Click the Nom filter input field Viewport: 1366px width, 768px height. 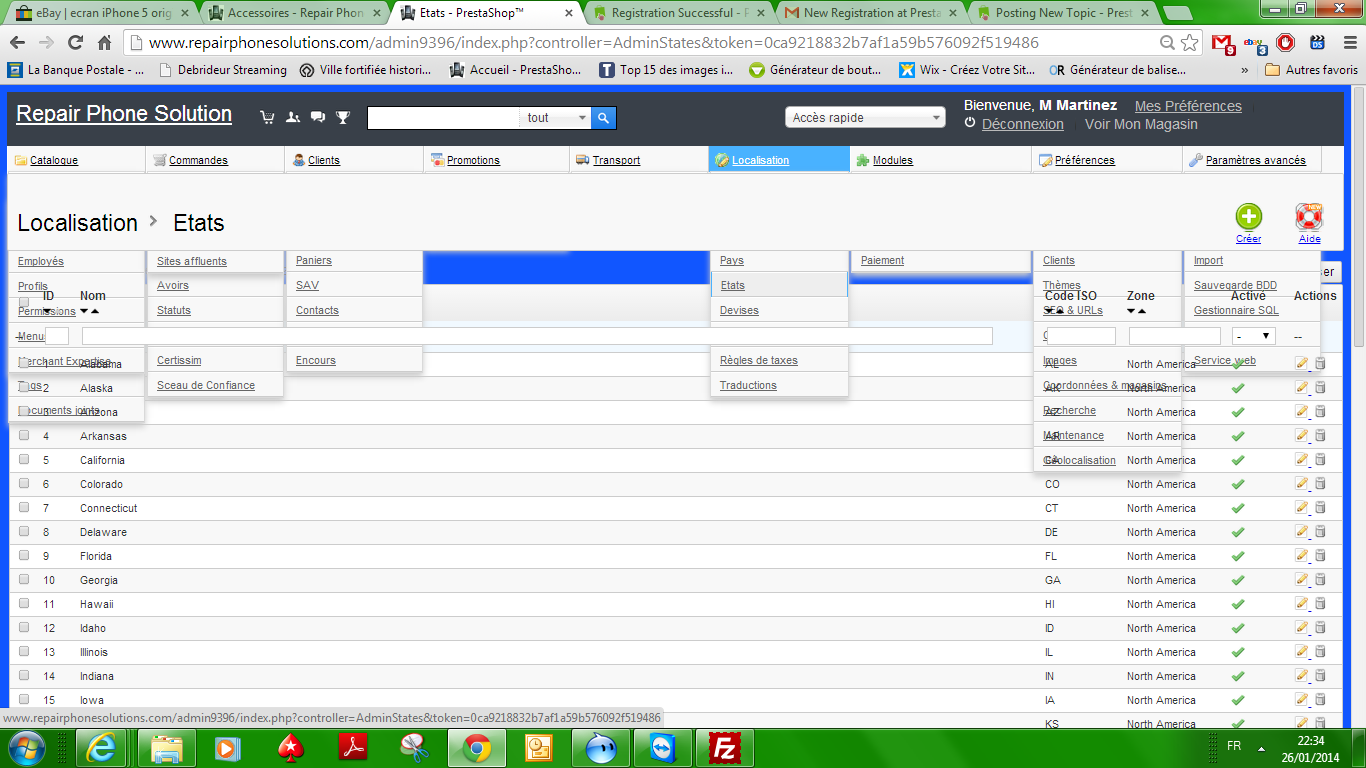tap(537, 336)
